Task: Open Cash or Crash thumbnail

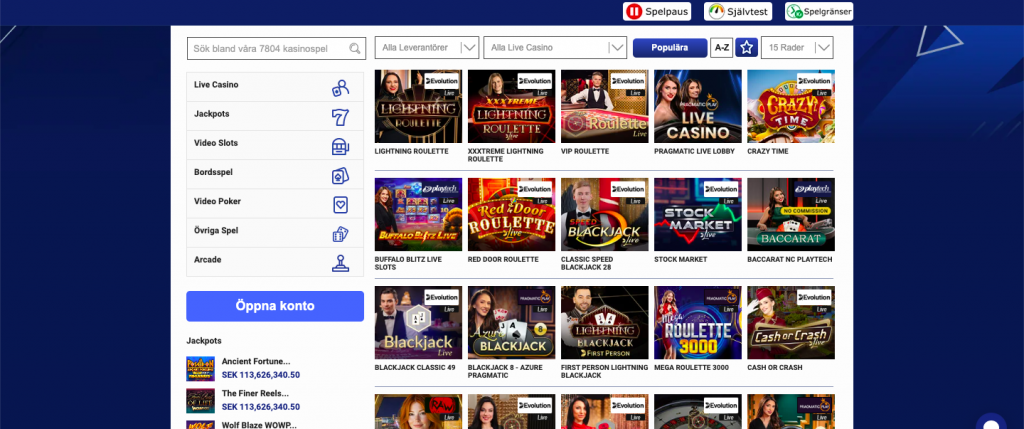Action: [x=791, y=323]
